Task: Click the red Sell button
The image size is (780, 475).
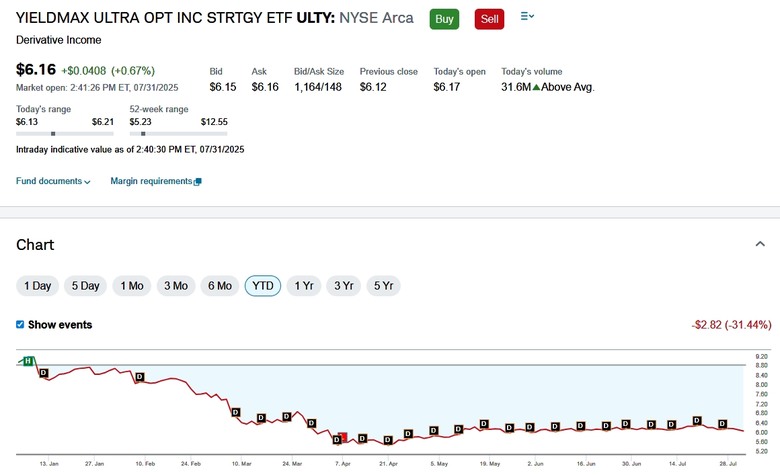Action: coord(489,19)
